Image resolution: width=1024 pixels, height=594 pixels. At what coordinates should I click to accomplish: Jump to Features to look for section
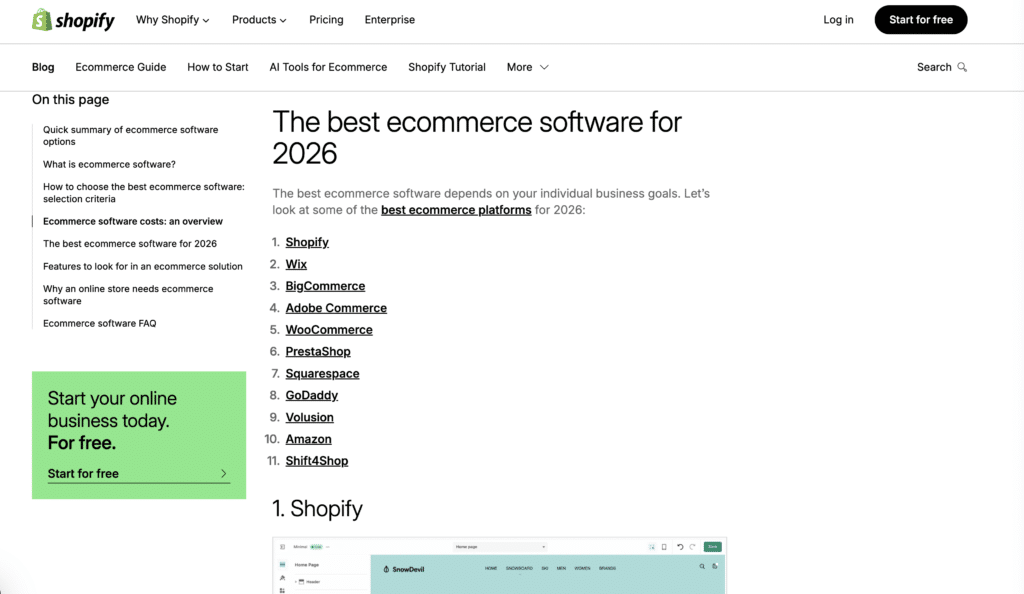(x=142, y=266)
